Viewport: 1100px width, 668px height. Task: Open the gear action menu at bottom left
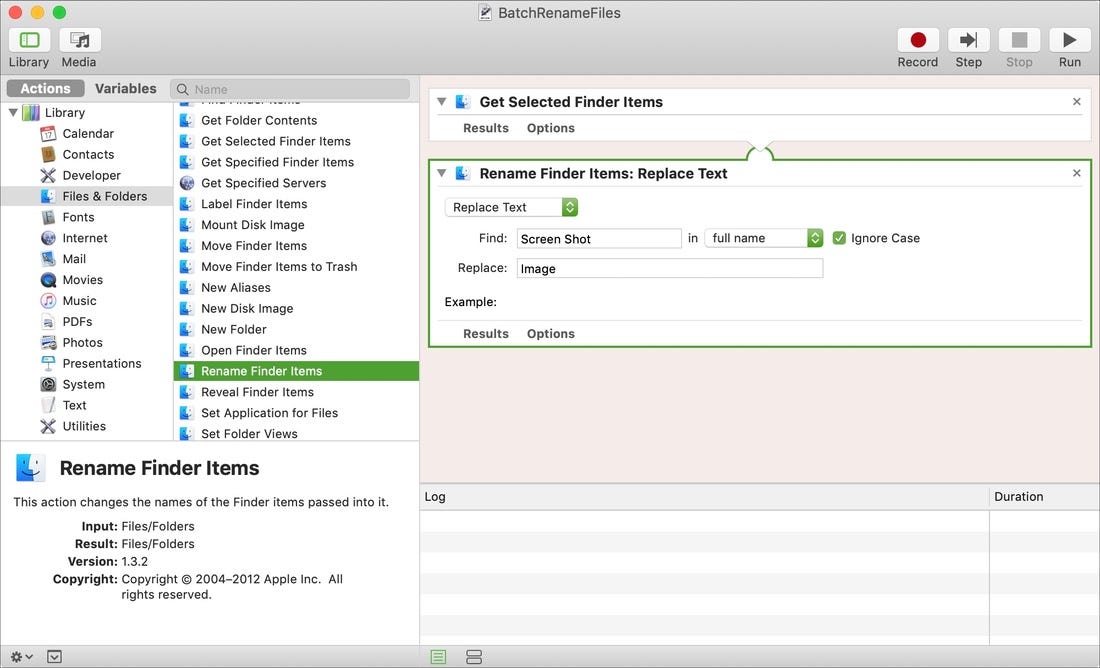click(x=21, y=657)
